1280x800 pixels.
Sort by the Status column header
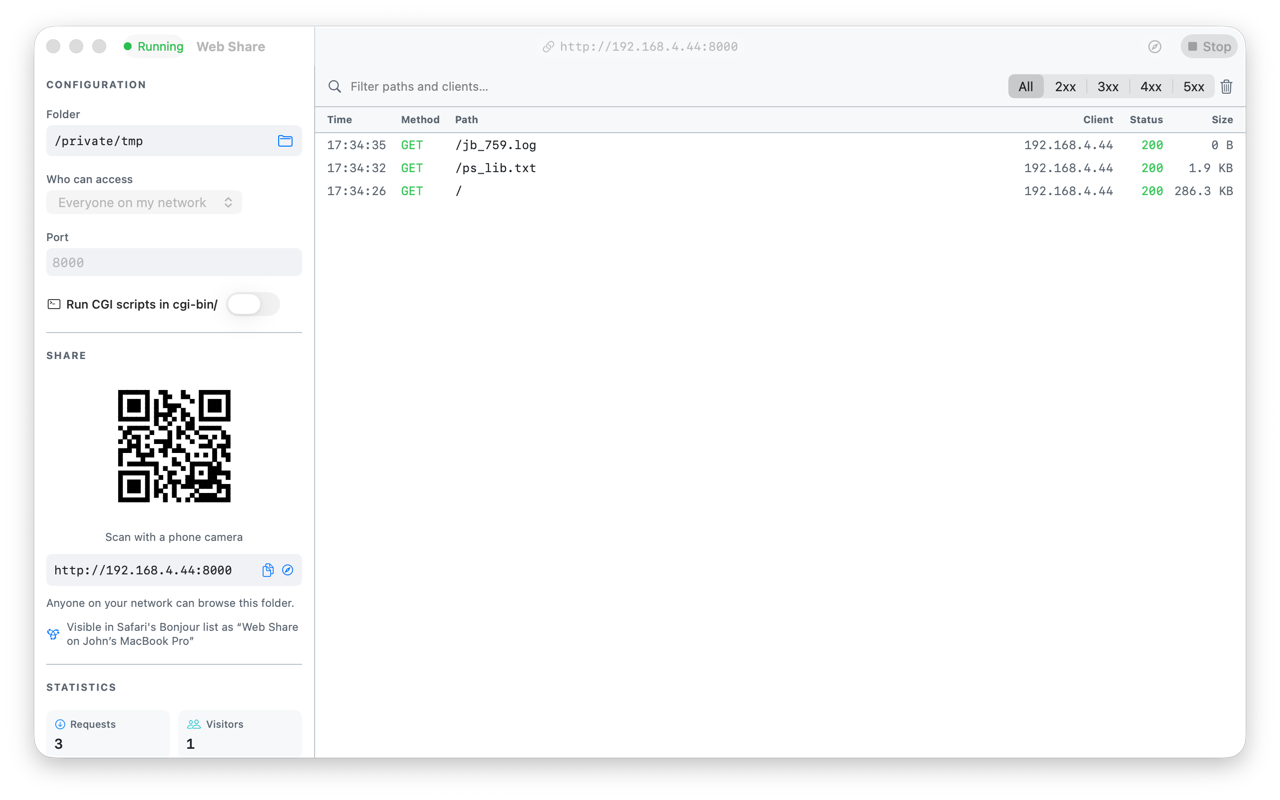click(1146, 120)
